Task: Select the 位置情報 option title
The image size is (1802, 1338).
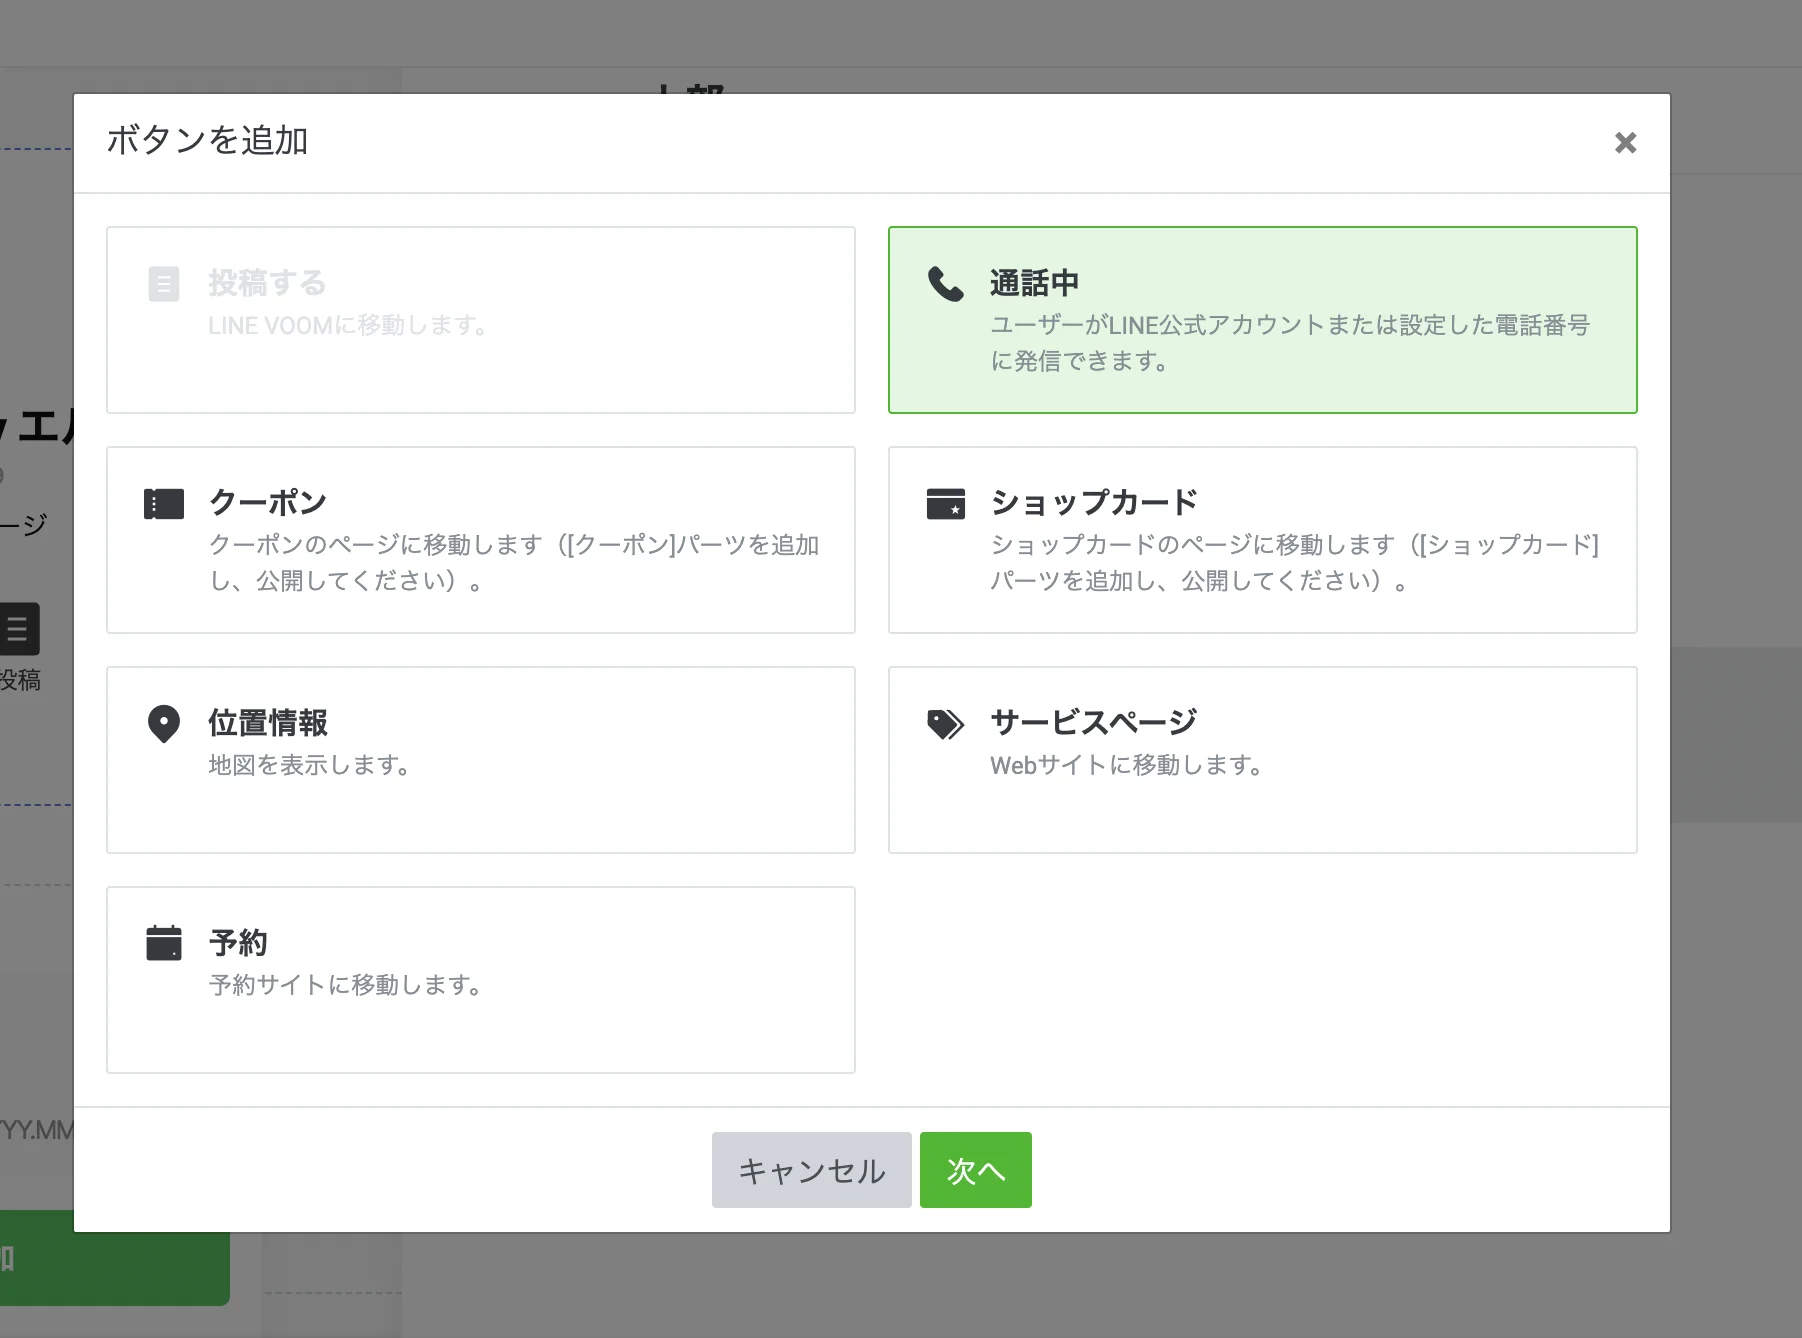Action: pyautogui.click(x=268, y=723)
